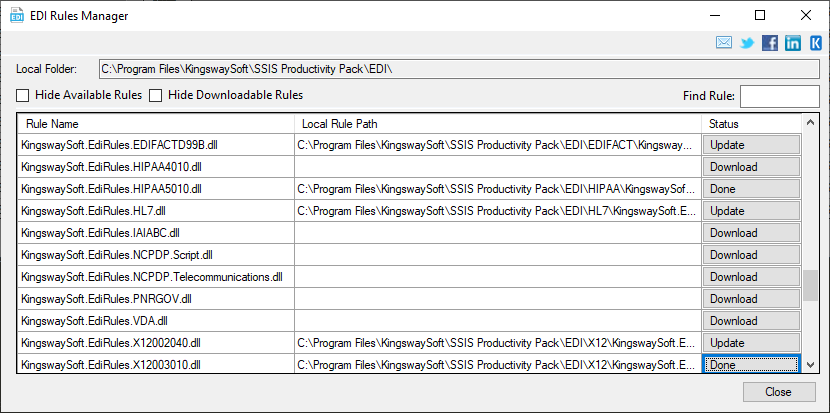
Task: Open the email envelope icon
Action: click(724, 43)
